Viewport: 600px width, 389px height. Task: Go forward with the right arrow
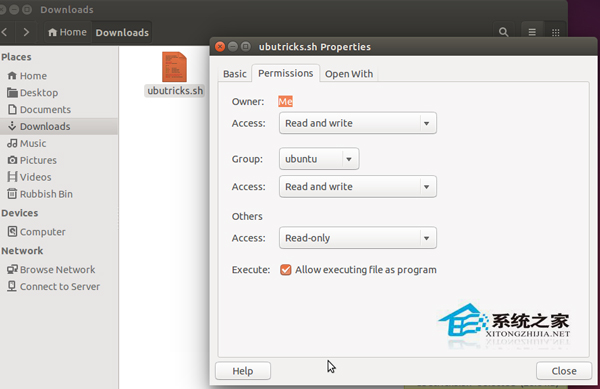click(x=26, y=32)
